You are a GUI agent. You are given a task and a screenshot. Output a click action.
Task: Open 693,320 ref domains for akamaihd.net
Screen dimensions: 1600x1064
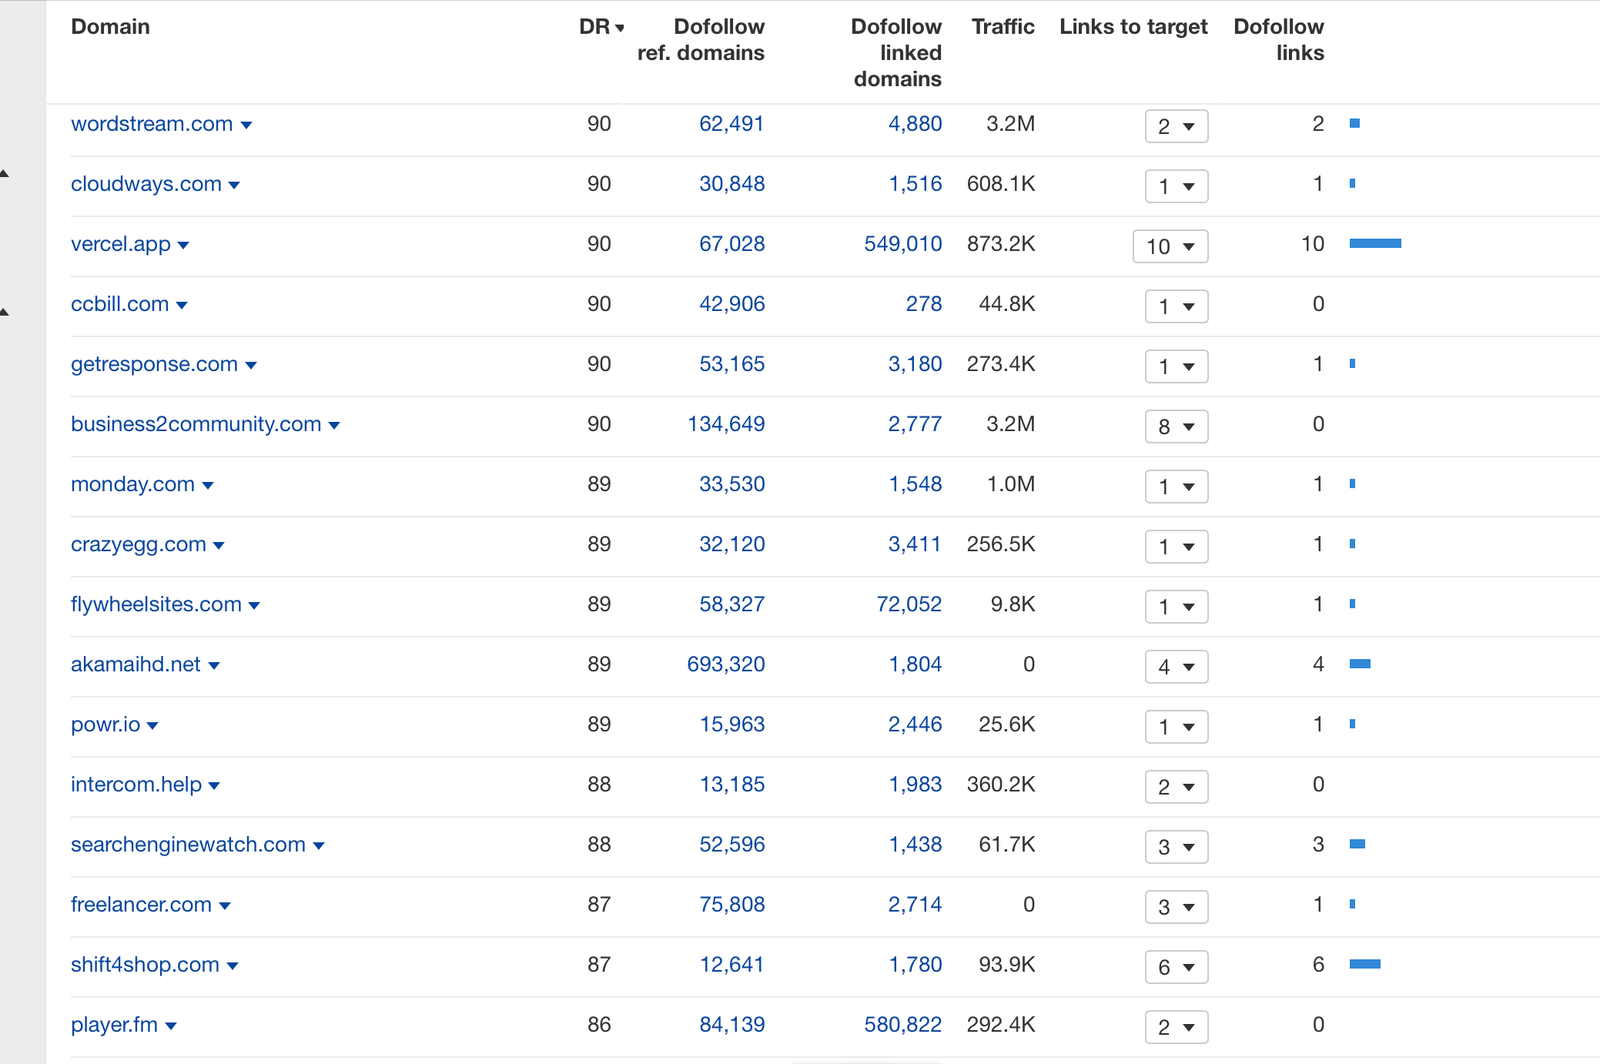(x=726, y=664)
